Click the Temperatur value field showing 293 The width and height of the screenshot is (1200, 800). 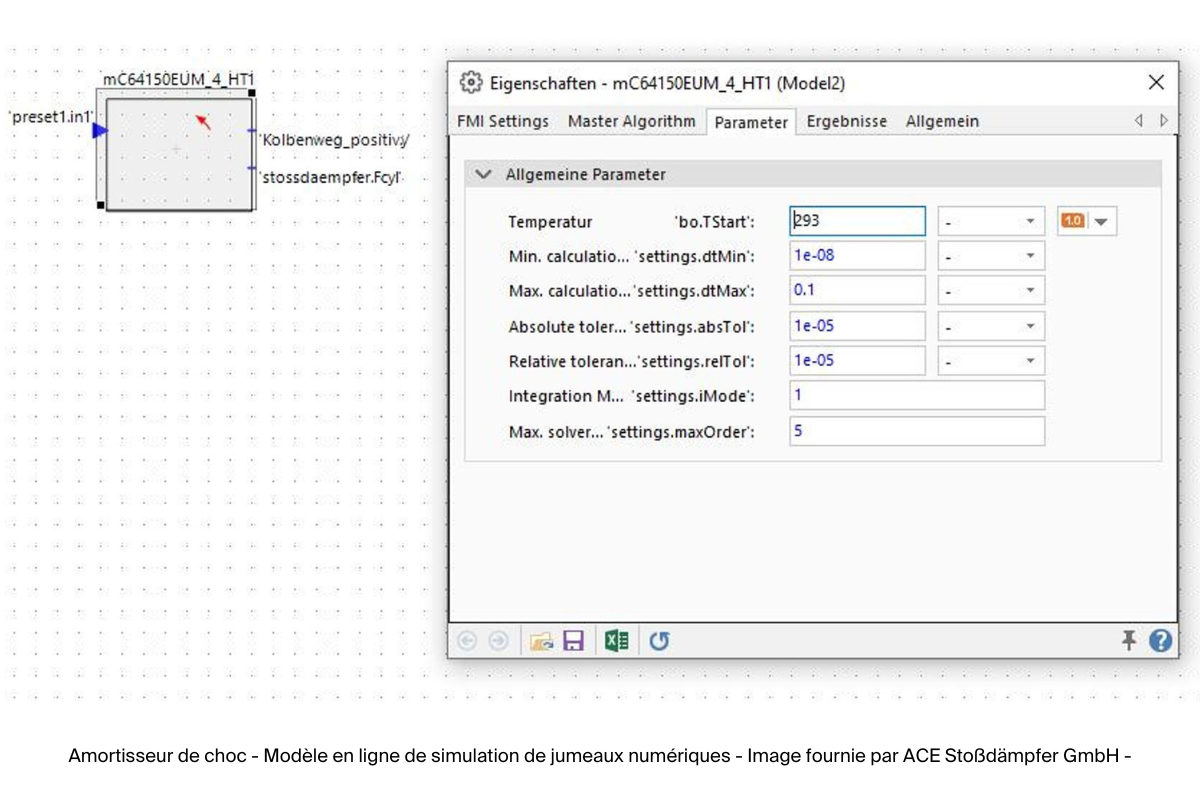[x=856, y=221]
